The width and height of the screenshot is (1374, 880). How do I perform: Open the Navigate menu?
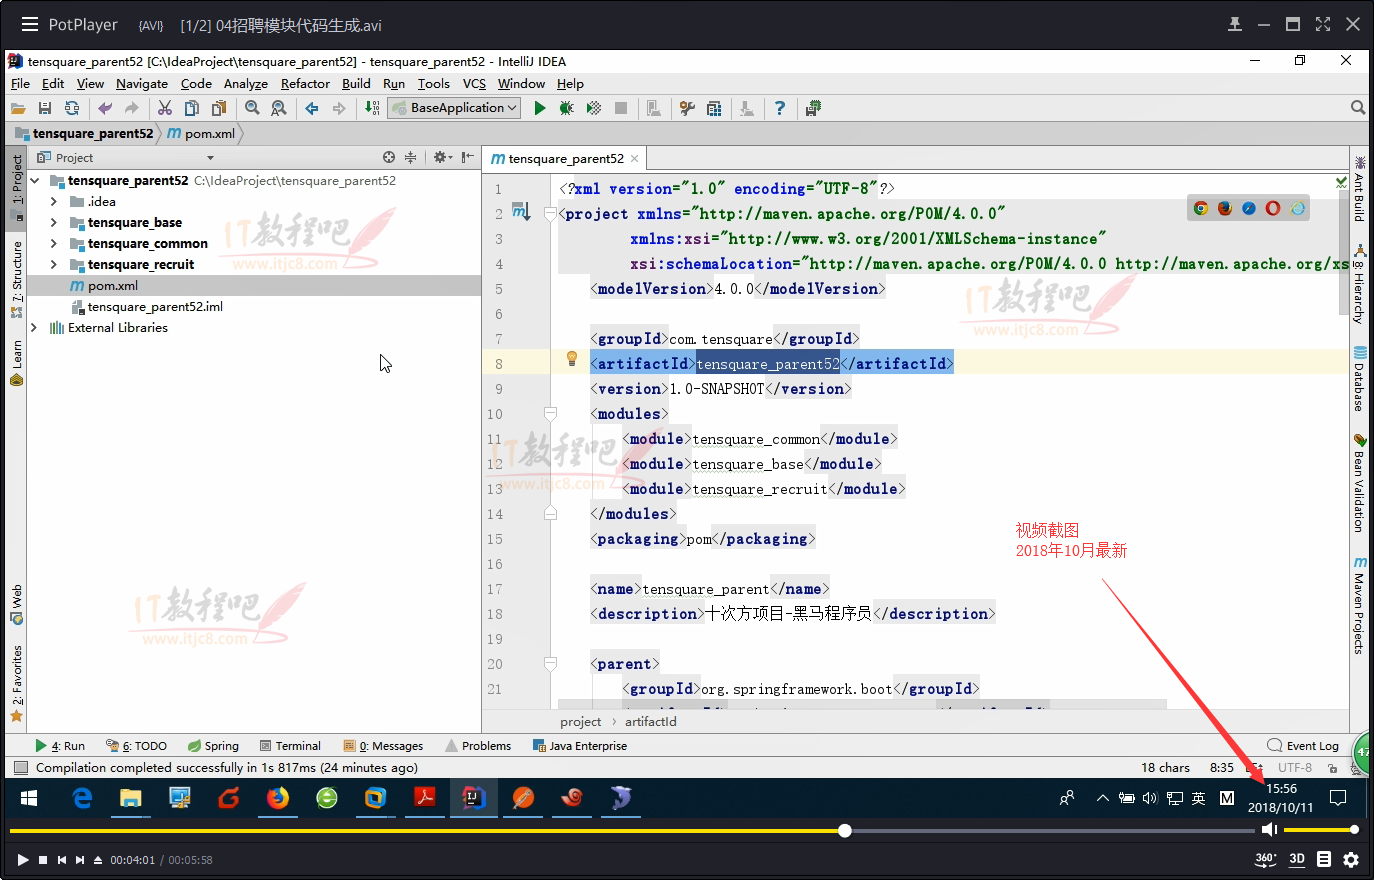142,84
